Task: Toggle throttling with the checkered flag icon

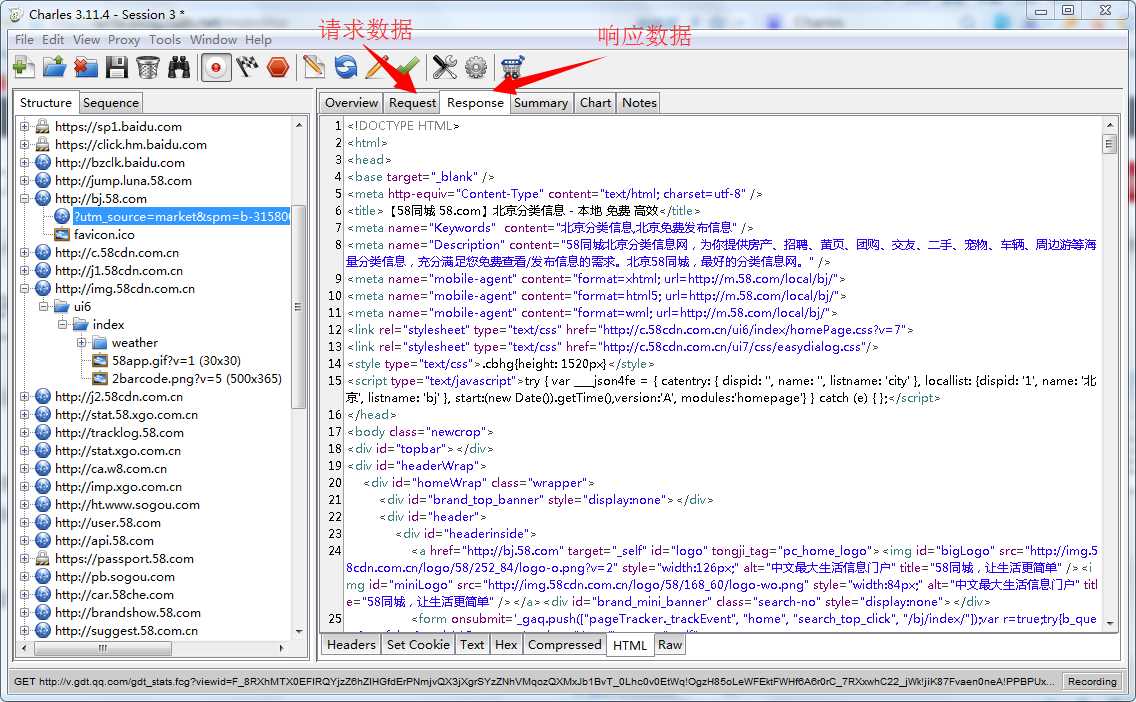Action: (247, 67)
